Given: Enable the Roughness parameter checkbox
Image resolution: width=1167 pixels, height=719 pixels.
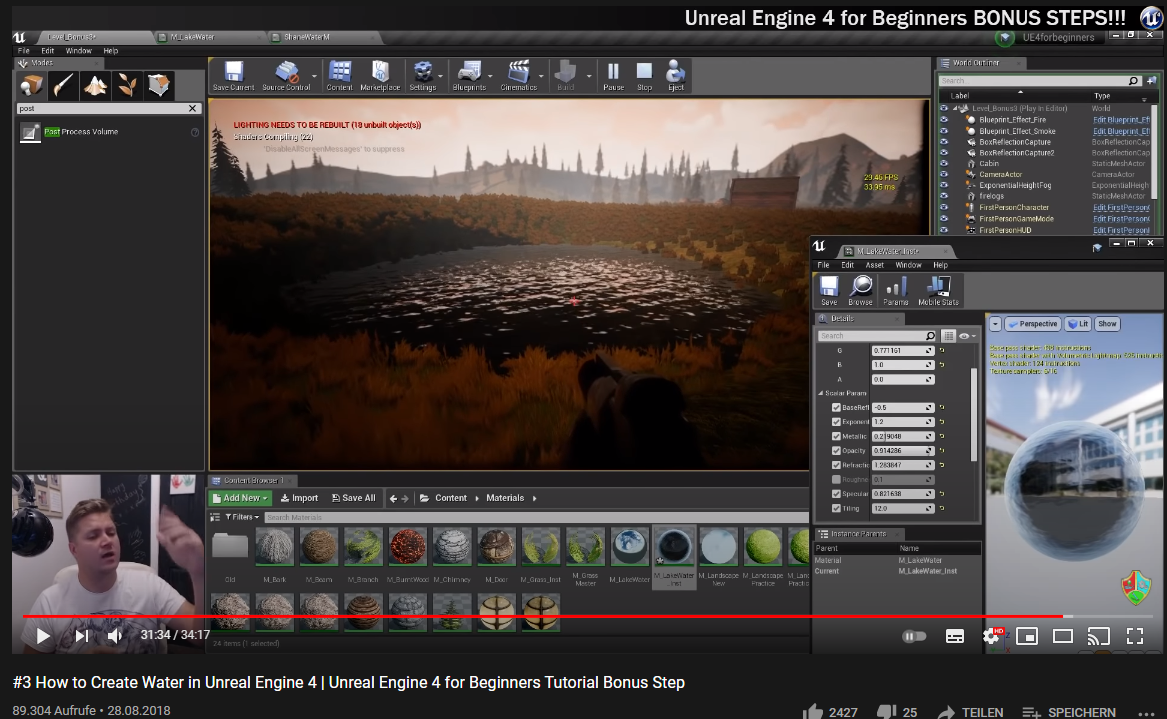Looking at the screenshot, I should pos(837,480).
